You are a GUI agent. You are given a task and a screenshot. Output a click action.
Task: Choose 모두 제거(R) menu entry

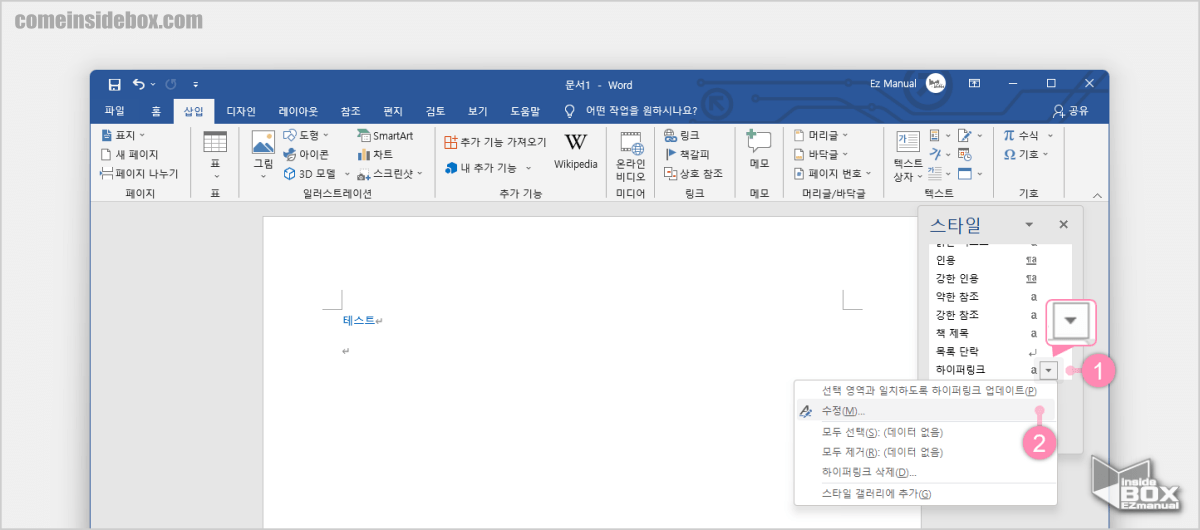click(925, 452)
